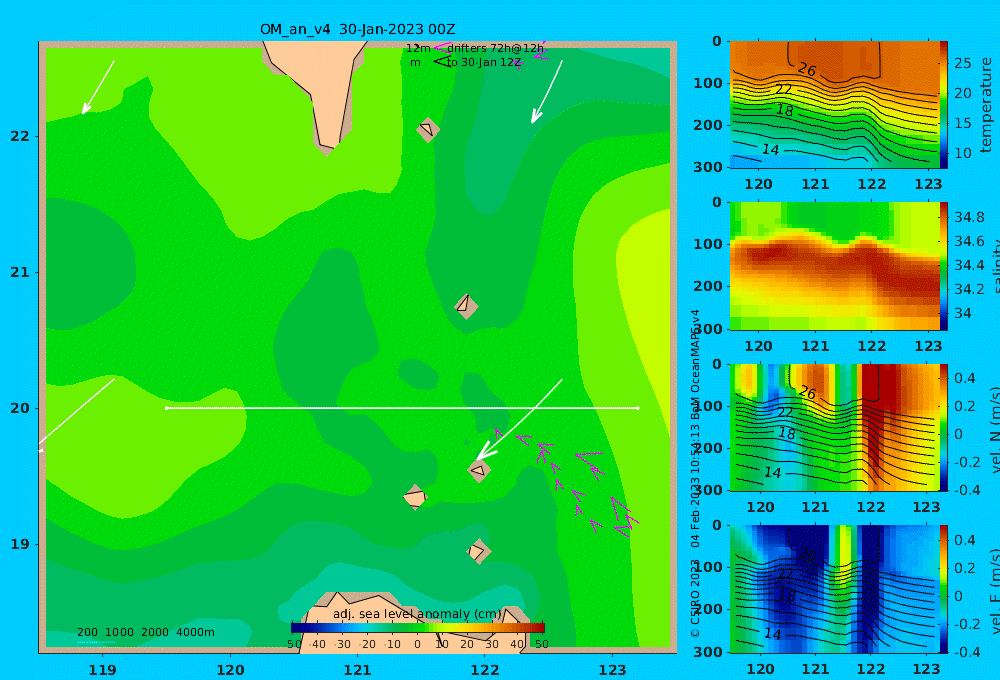
Task: Click the island marker at the white arrow tip near 19.5N
Action: pyautogui.click(x=479, y=471)
